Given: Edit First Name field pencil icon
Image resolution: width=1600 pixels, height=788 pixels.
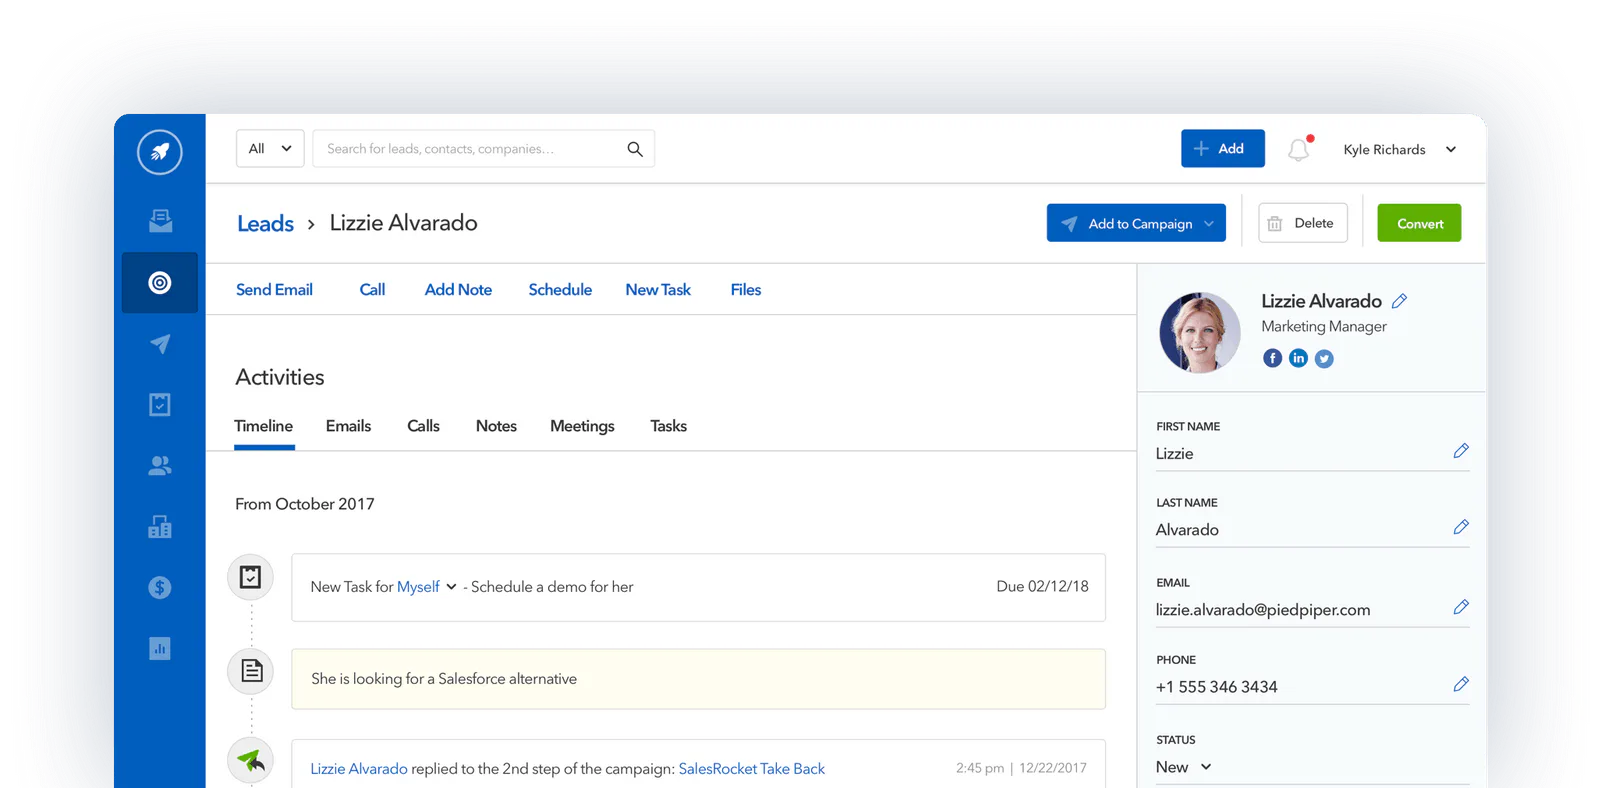Looking at the screenshot, I should [x=1461, y=451].
